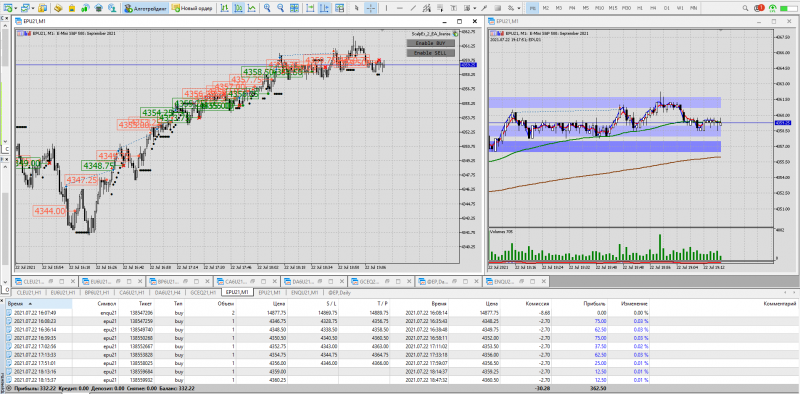Viewport: 800px width, 394px height.
Task: Select ticket 138547206 in history
Action: 142,313
